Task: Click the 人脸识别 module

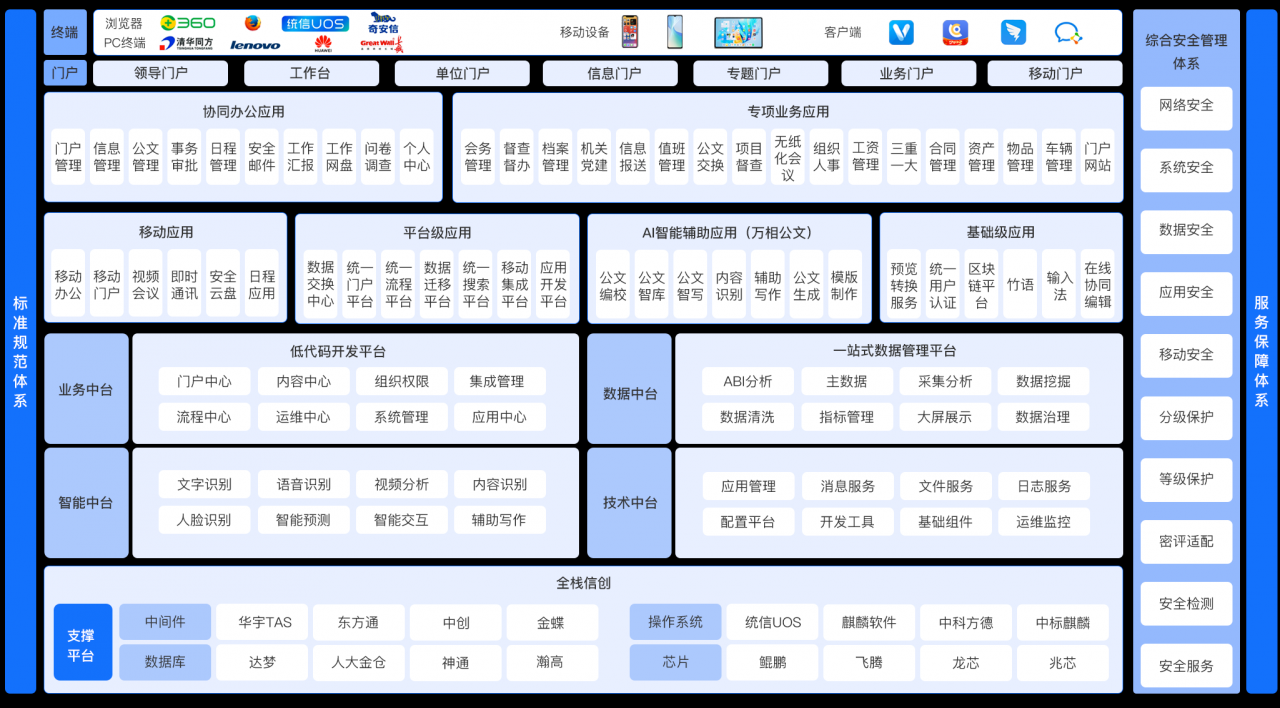Action: pyautogui.click(x=204, y=519)
